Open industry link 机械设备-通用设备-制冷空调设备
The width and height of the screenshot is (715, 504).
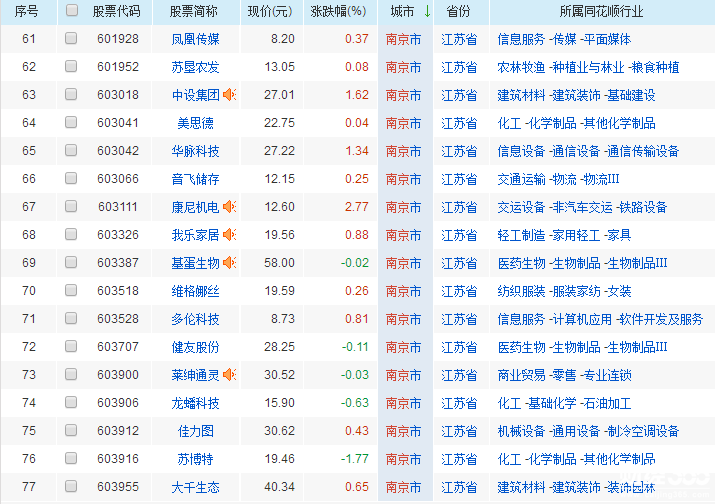click(x=588, y=431)
